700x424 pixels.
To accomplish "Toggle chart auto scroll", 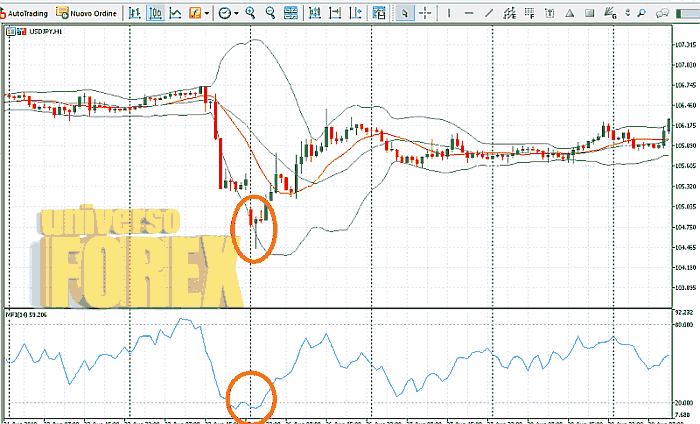I will coord(316,13).
